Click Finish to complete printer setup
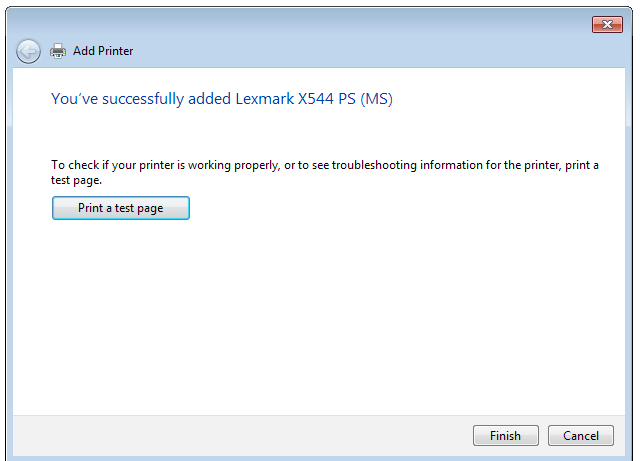Screen dimensions: 640x461 point(505,435)
